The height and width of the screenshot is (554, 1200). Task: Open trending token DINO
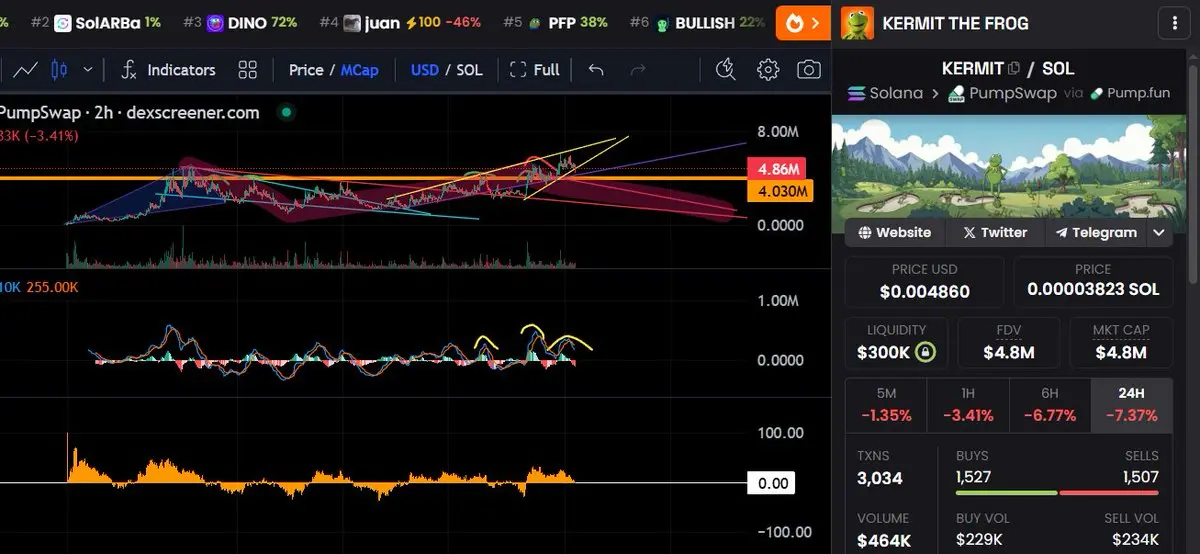coord(240,22)
